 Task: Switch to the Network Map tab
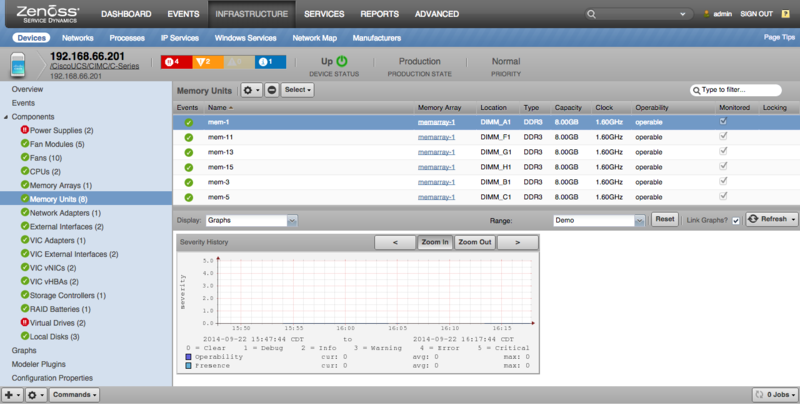tap(314, 38)
